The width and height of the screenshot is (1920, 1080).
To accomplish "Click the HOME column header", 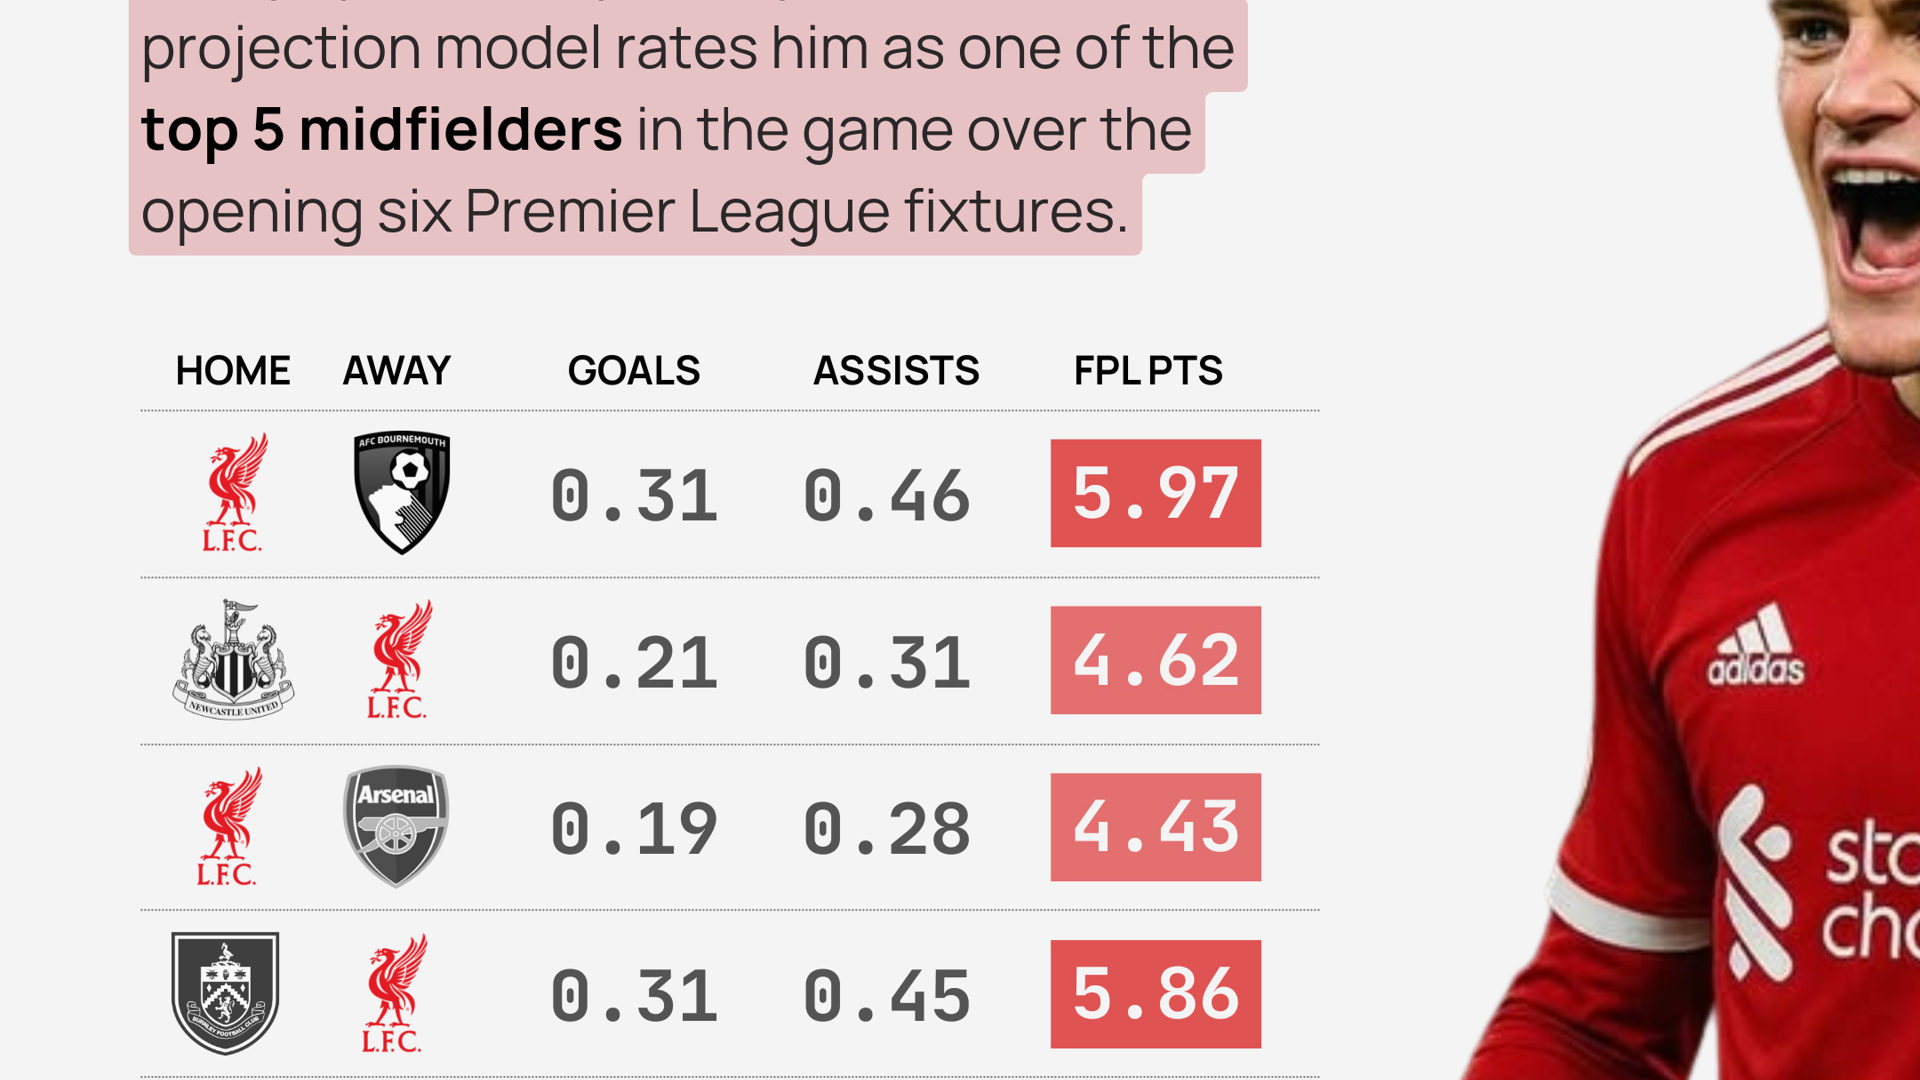I will (x=233, y=371).
